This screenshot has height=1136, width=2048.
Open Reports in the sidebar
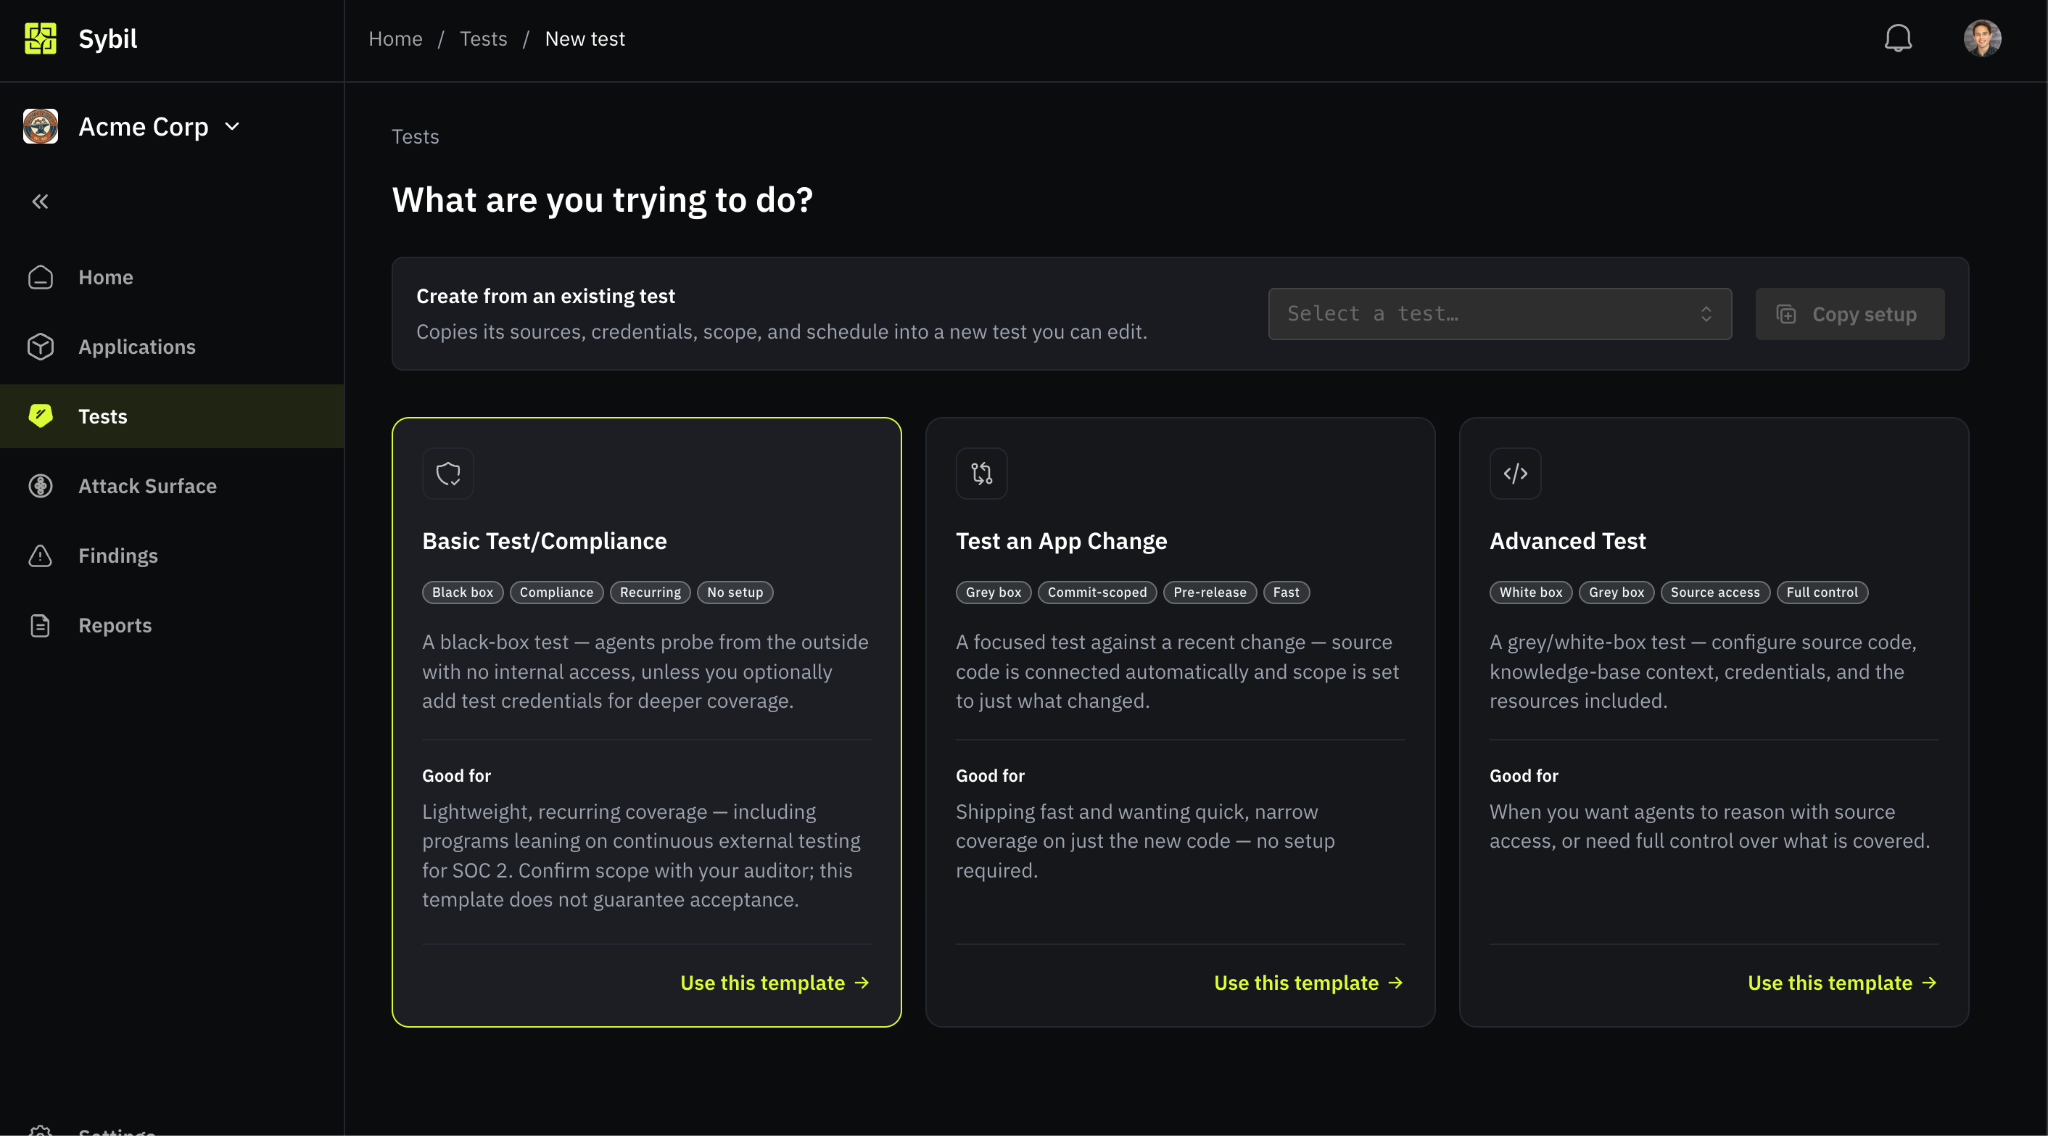pyautogui.click(x=172, y=626)
